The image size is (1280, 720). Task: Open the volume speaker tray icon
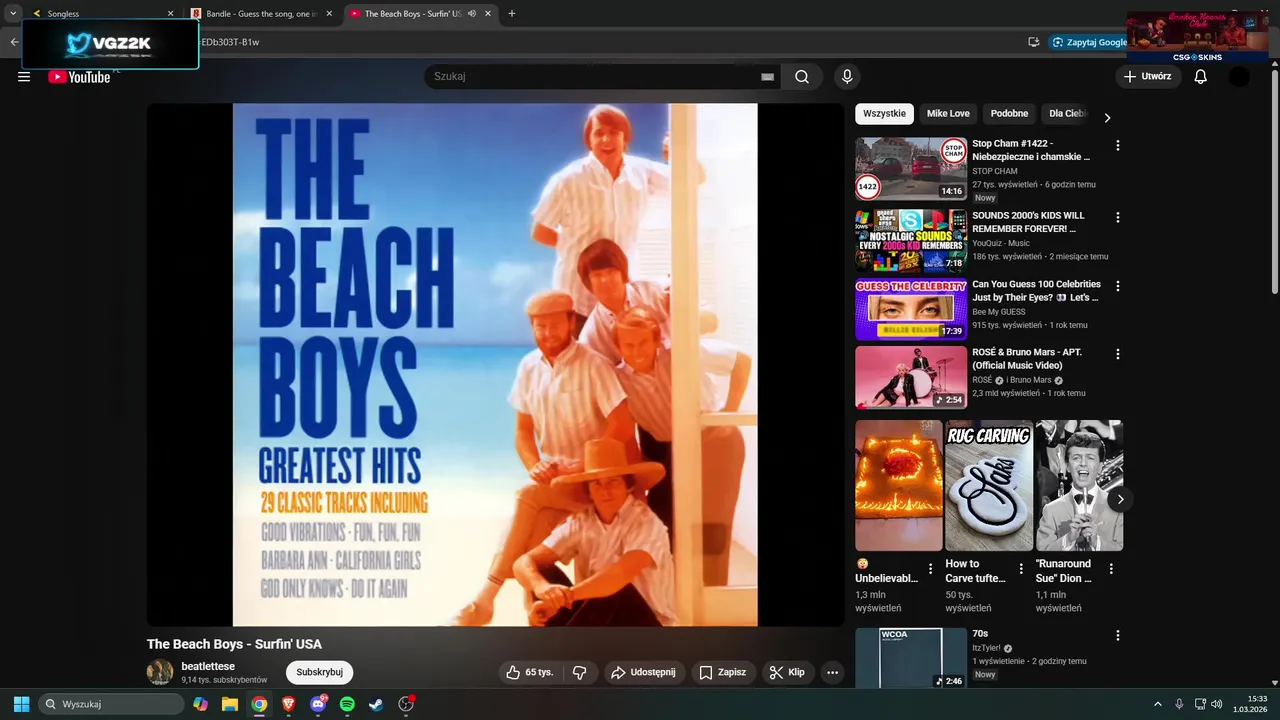pyautogui.click(x=1217, y=704)
